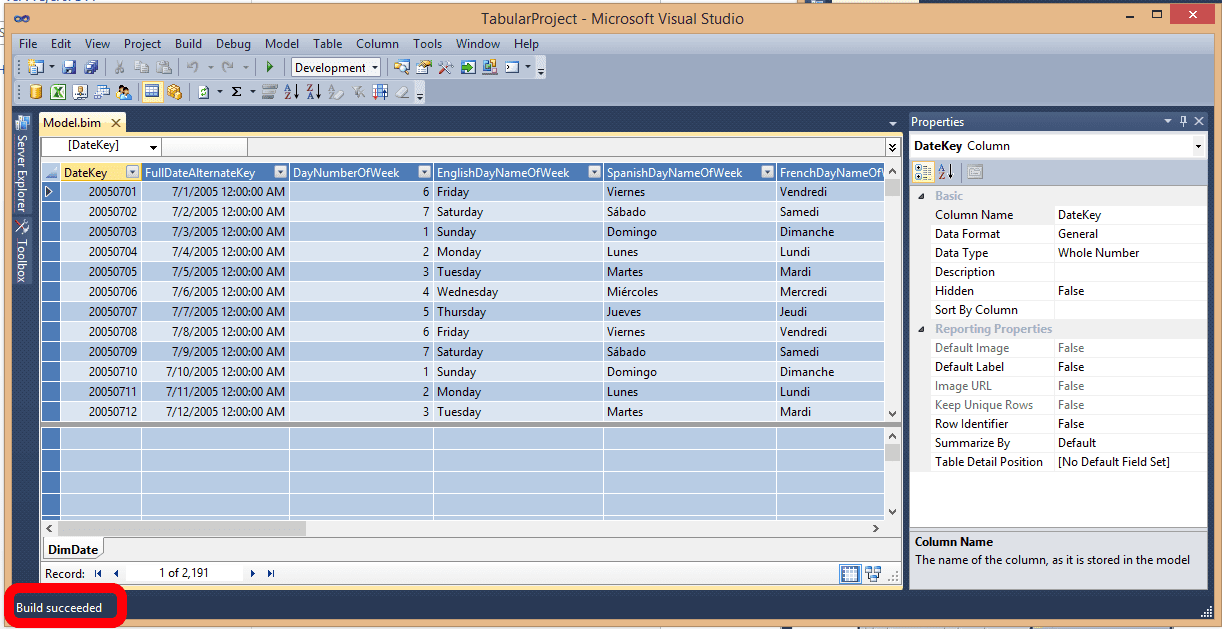Viewport: 1222px width, 629px height.
Task: Go to the first record
Action: [x=98, y=574]
